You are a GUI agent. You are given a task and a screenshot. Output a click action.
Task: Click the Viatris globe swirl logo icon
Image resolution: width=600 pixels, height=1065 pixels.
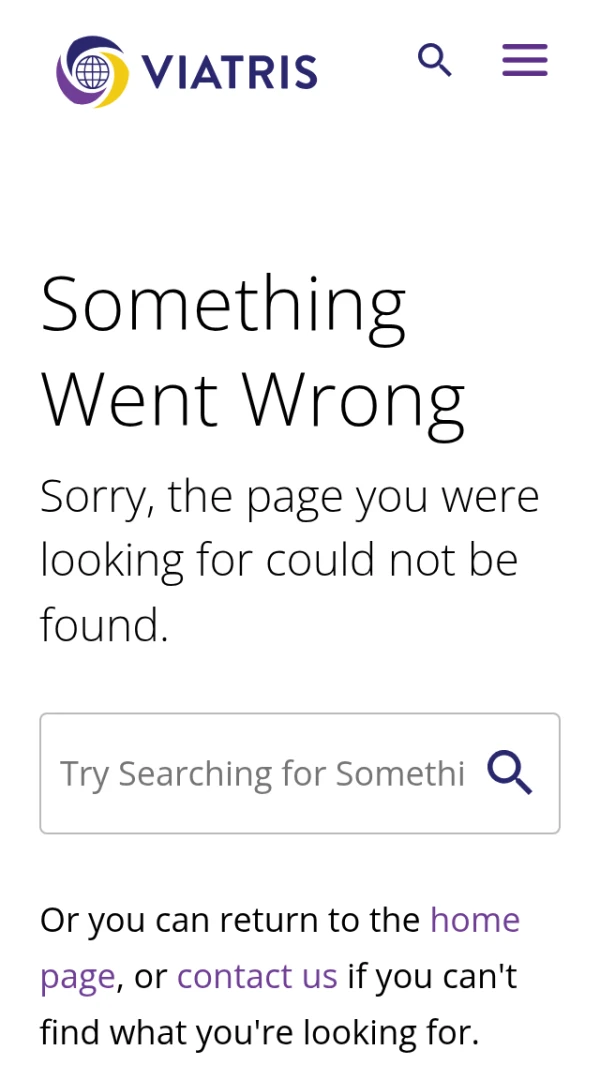tap(92, 71)
